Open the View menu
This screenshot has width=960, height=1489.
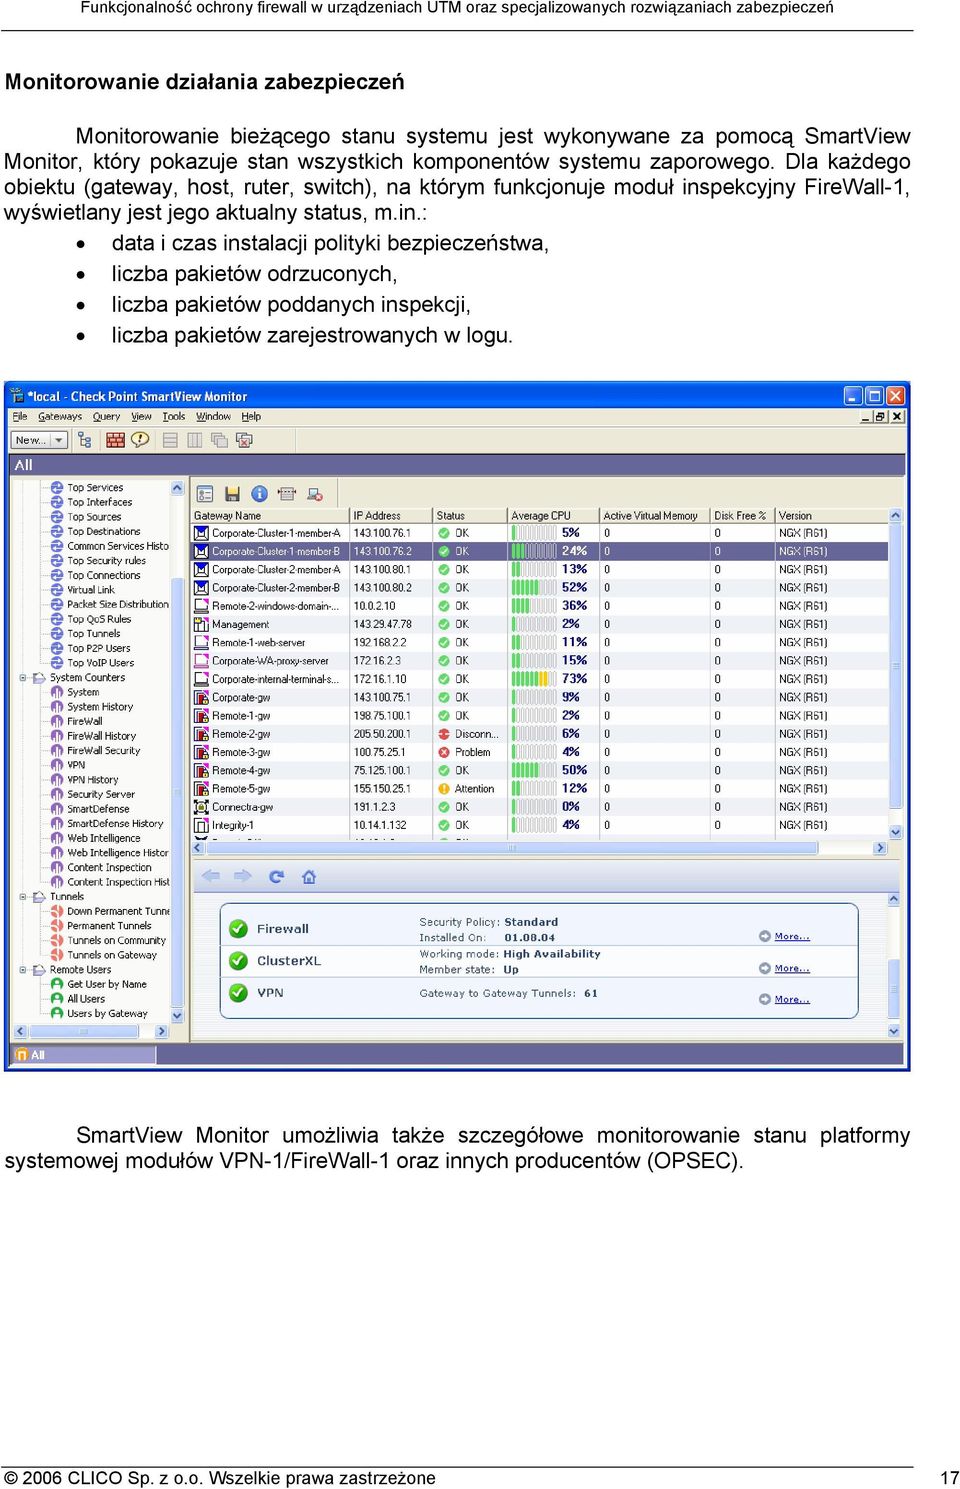(142, 417)
